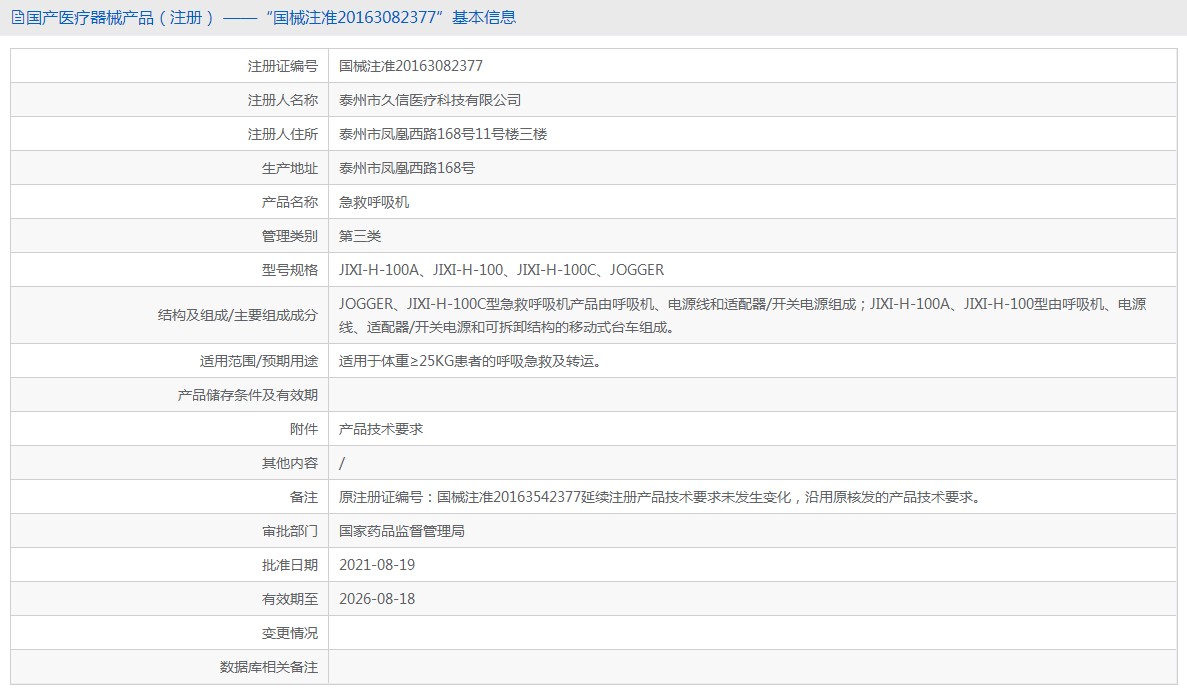The image size is (1187, 694).
Task: Click the 审批部门 label
Action: [x=289, y=531]
